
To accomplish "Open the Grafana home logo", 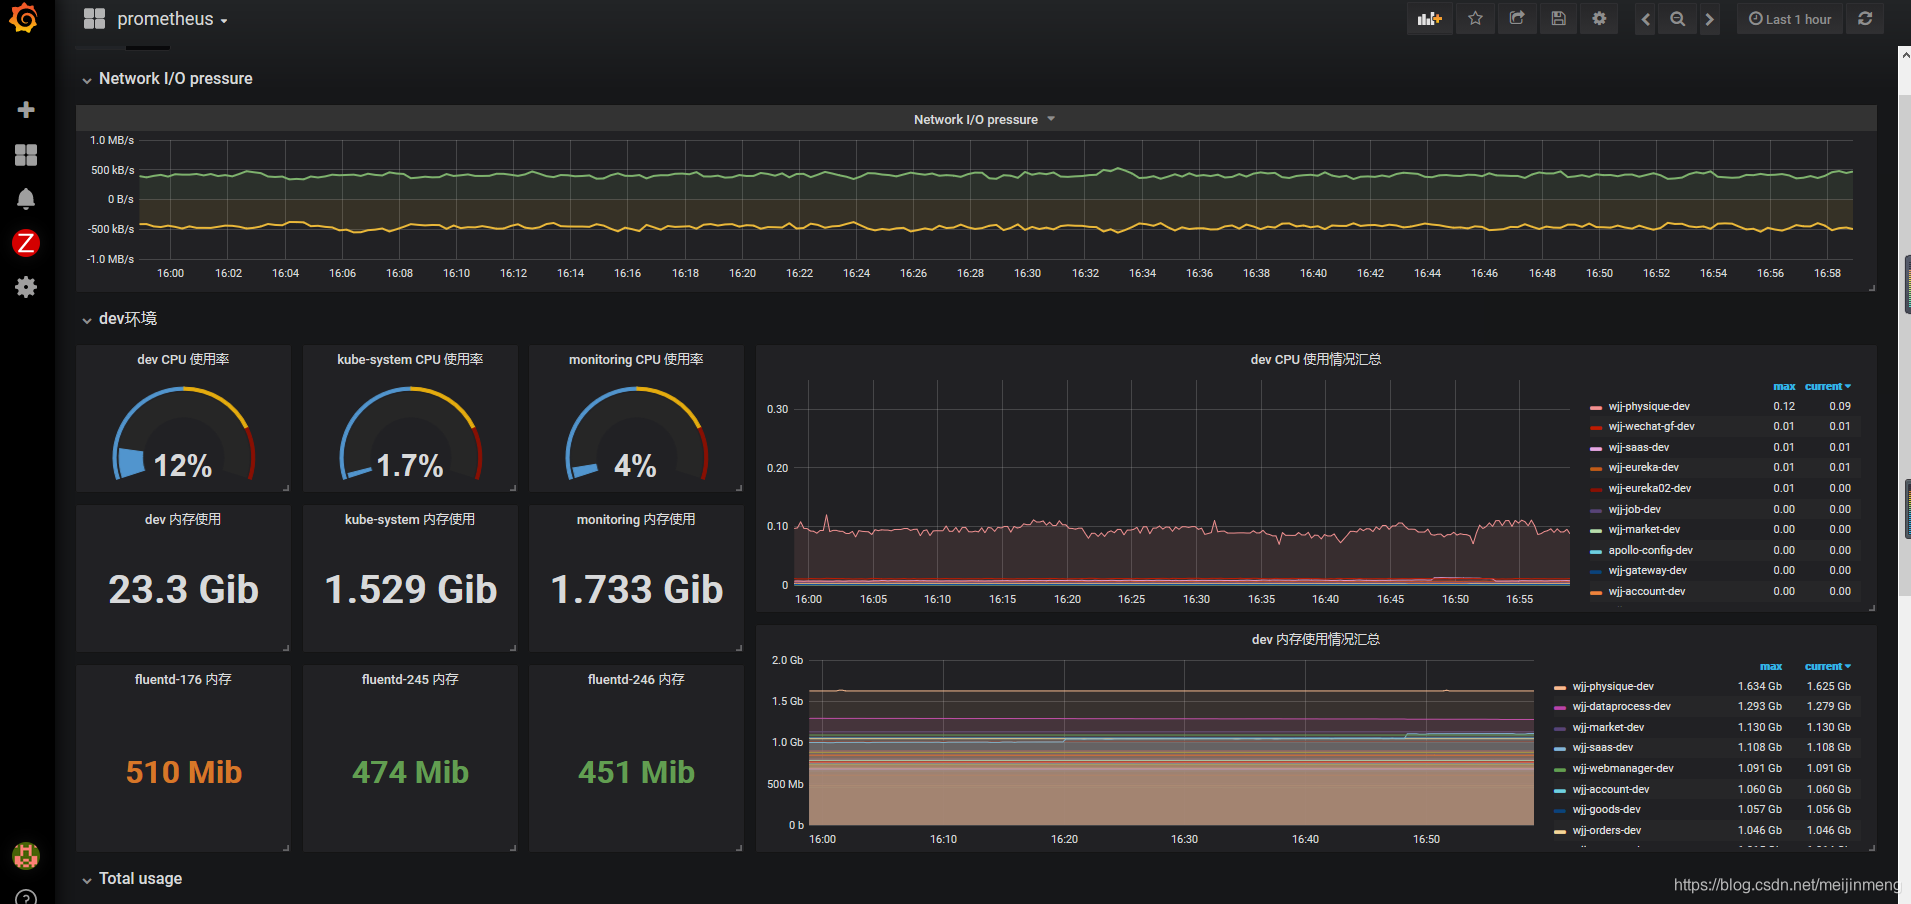I will [23, 18].
